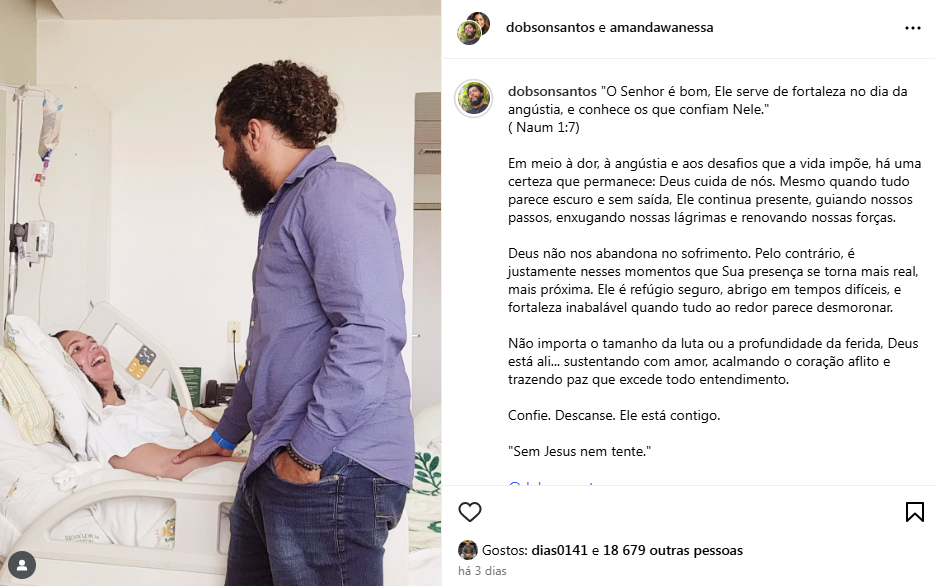Open dobsonsantos front avatar in post header
Viewport: 935px width, 586px height.
(469, 33)
